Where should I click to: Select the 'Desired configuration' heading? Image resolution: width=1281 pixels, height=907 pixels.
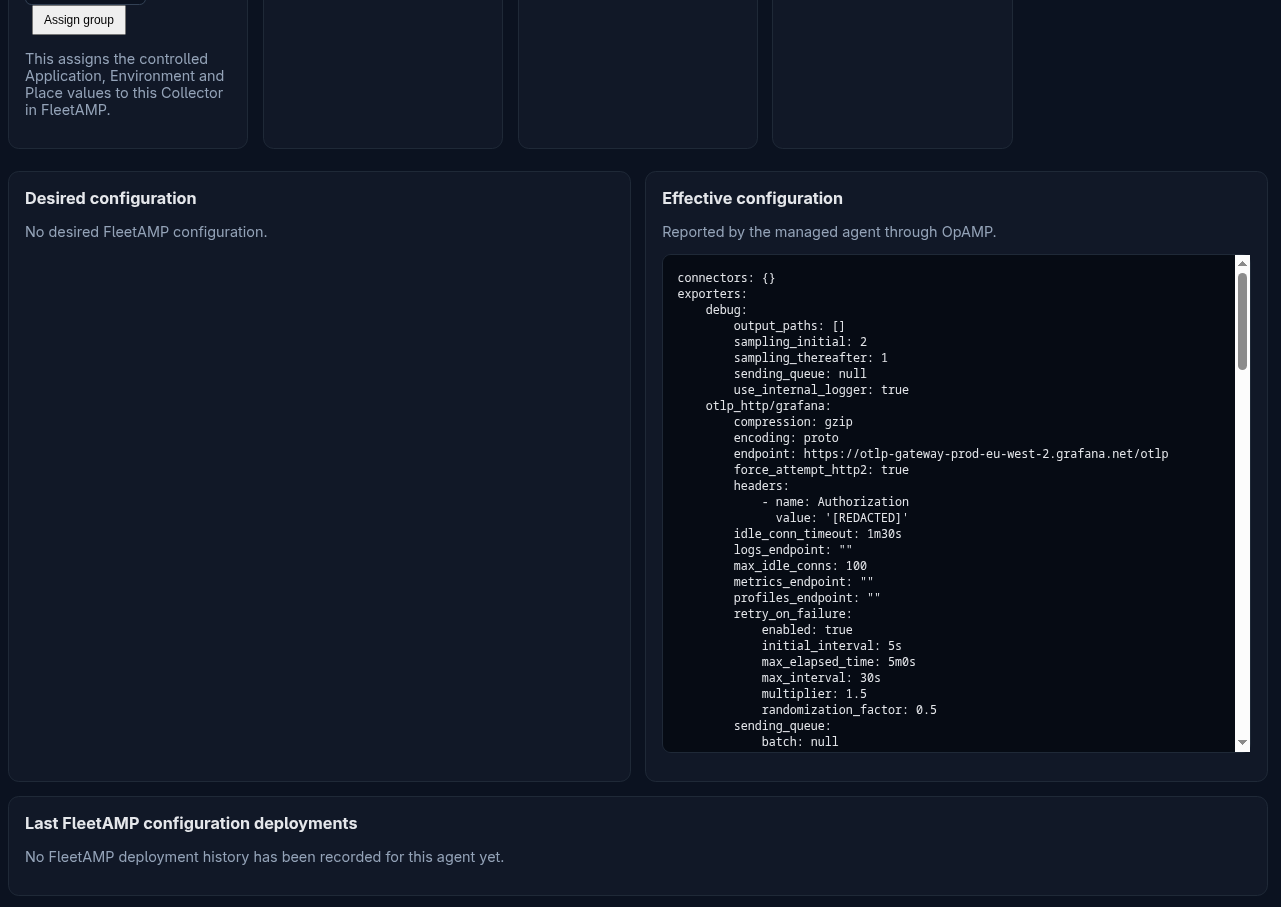(x=110, y=198)
